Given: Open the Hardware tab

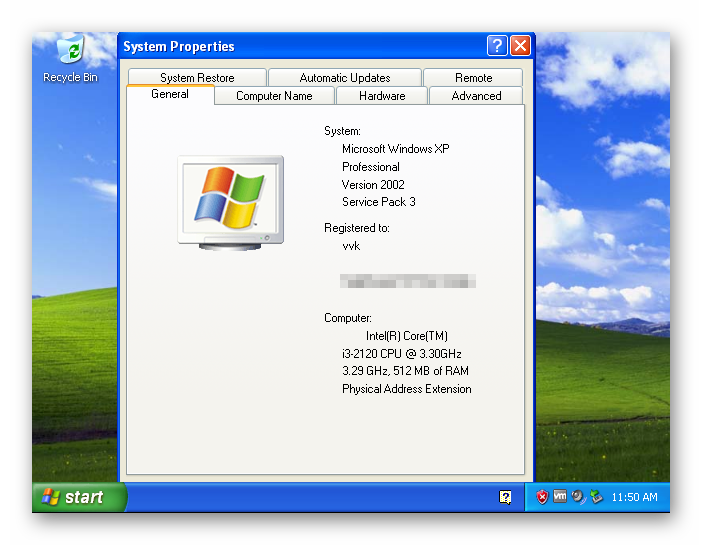Looking at the screenshot, I should (382, 96).
